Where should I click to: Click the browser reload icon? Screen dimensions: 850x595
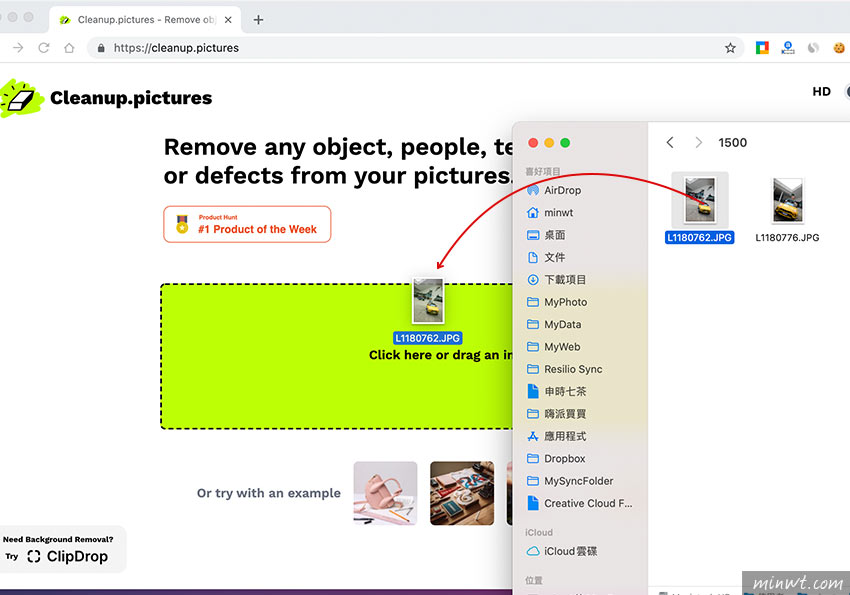tap(44, 48)
